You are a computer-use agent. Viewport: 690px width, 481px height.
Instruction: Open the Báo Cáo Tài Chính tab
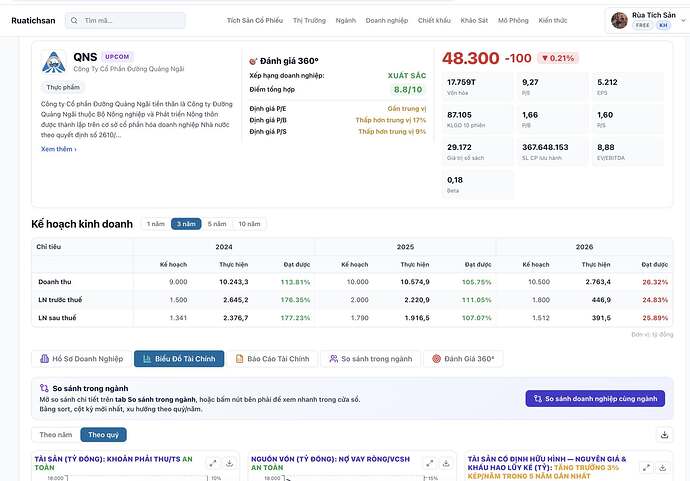click(272, 359)
